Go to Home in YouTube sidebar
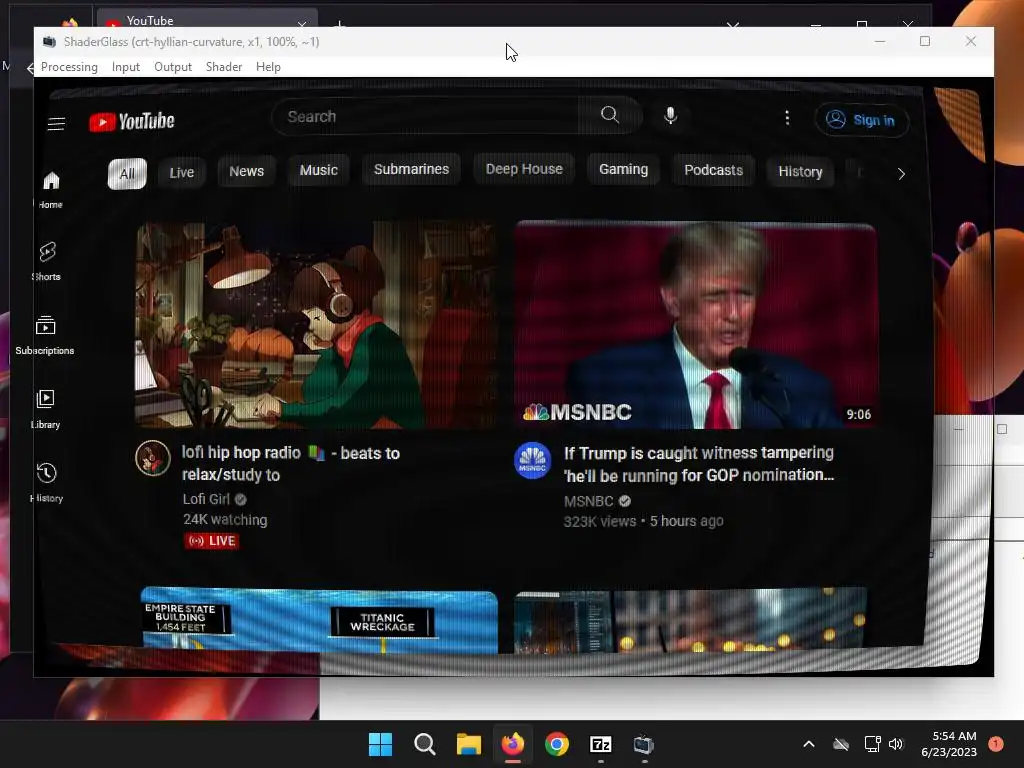Image resolution: width=1024 pixels, height=768 pixels. pyautogui.click(x=51, y=189)
